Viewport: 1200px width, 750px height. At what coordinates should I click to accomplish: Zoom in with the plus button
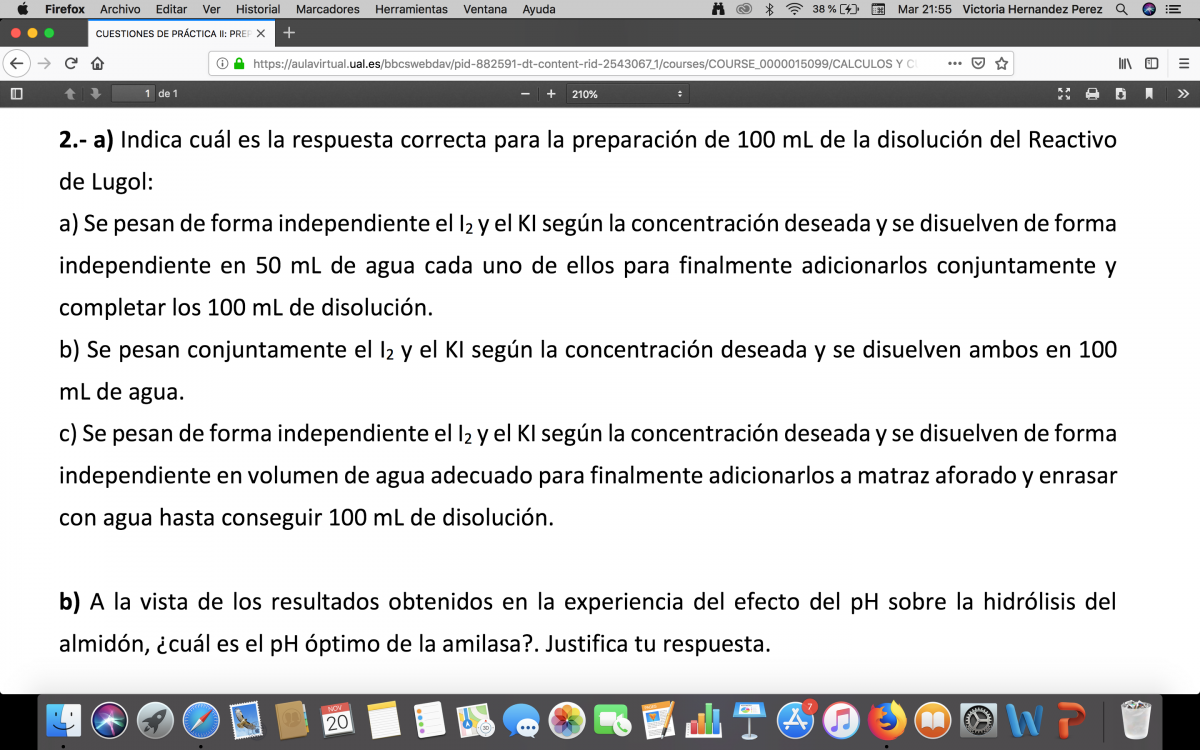551,94
